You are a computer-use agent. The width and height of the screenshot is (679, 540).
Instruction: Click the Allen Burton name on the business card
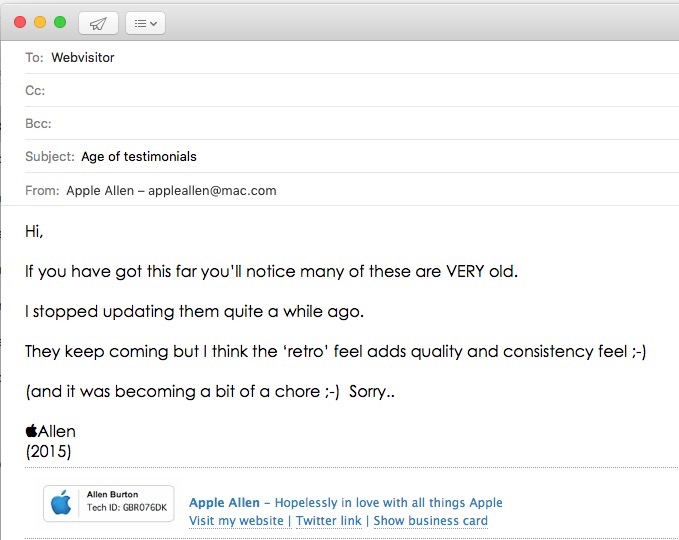[x=114, y=494]
